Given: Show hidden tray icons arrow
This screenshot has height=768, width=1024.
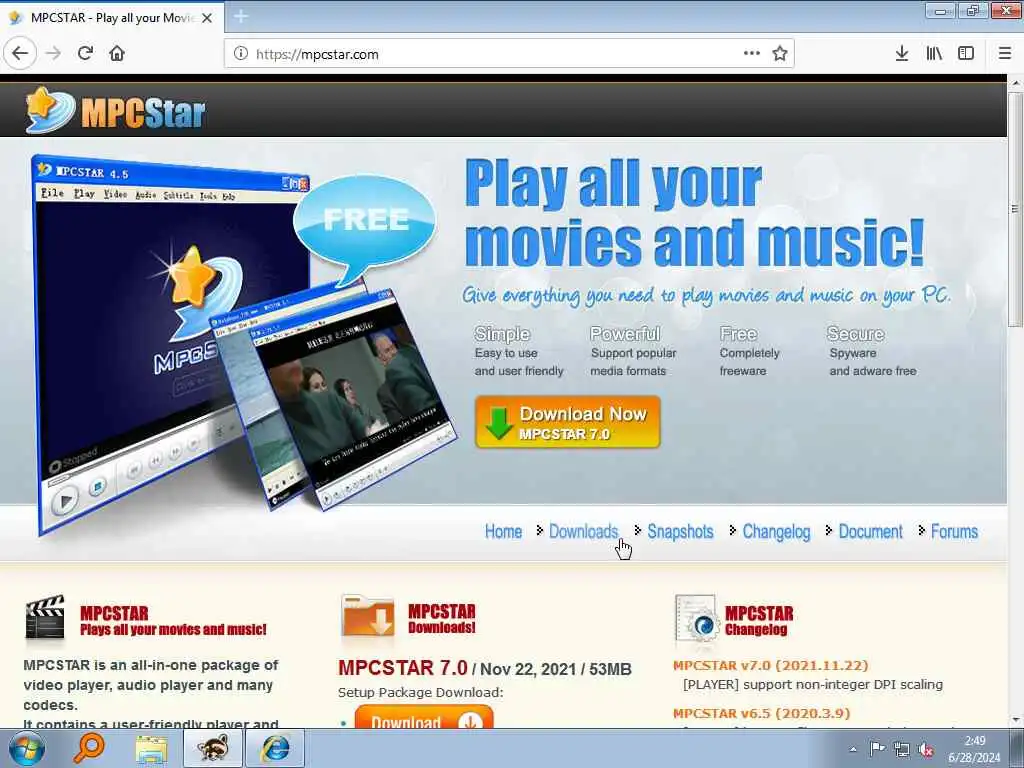Looking at the screenshot, I should [x=853, y=749].
